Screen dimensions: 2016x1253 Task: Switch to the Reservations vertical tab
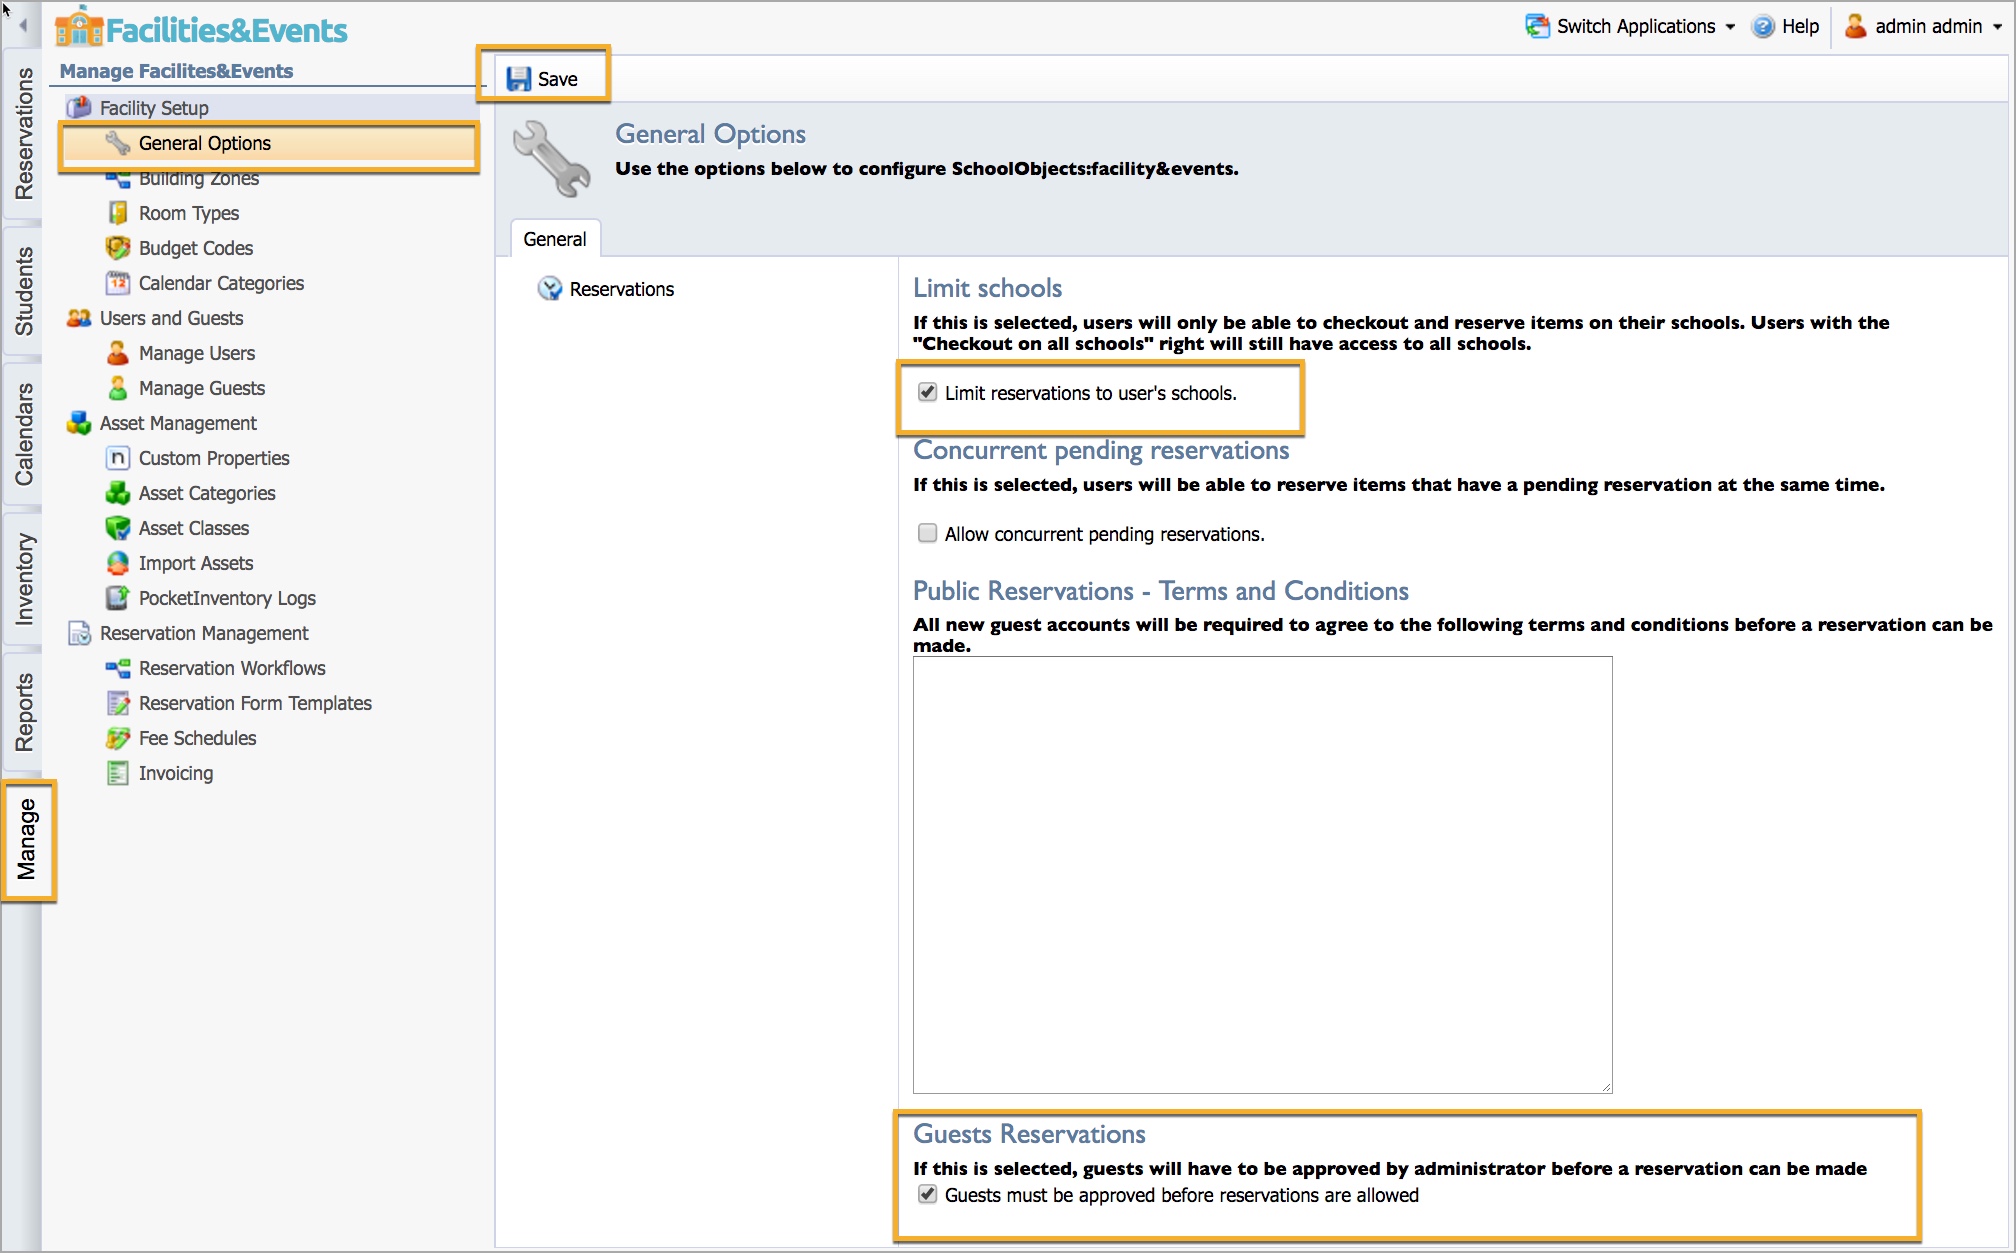pos(23,134)
